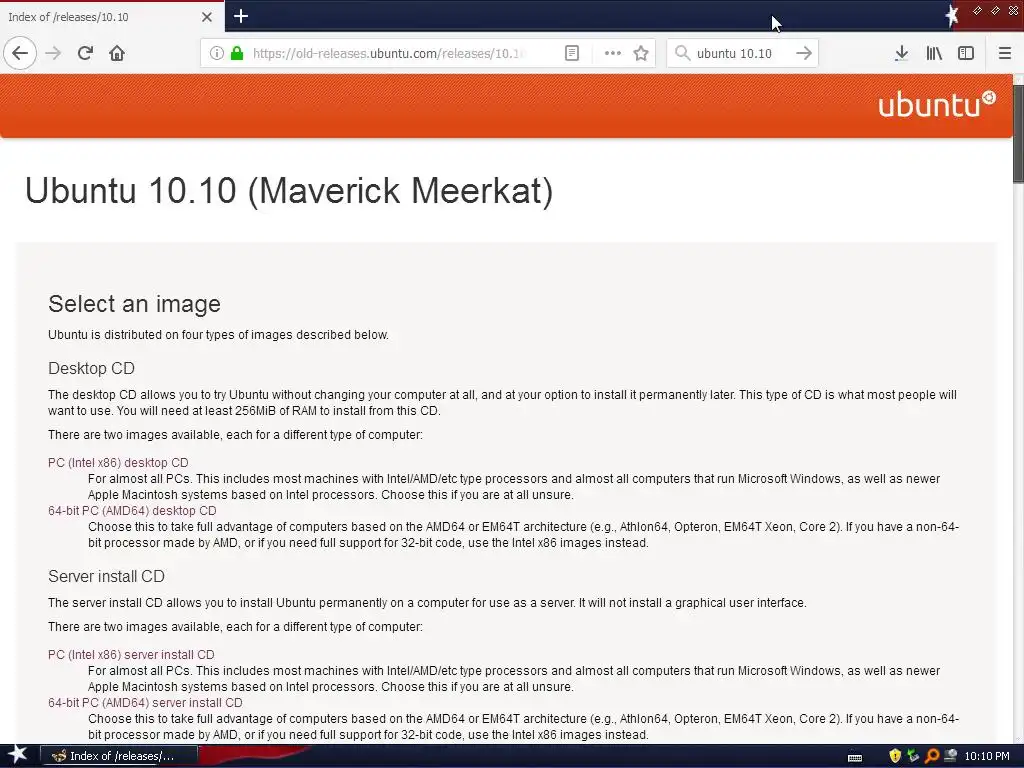Select the Index of /releases/10.10 tab
Image resolution: width=1024 pixels, height=768 pixels.
pos(112,17)
